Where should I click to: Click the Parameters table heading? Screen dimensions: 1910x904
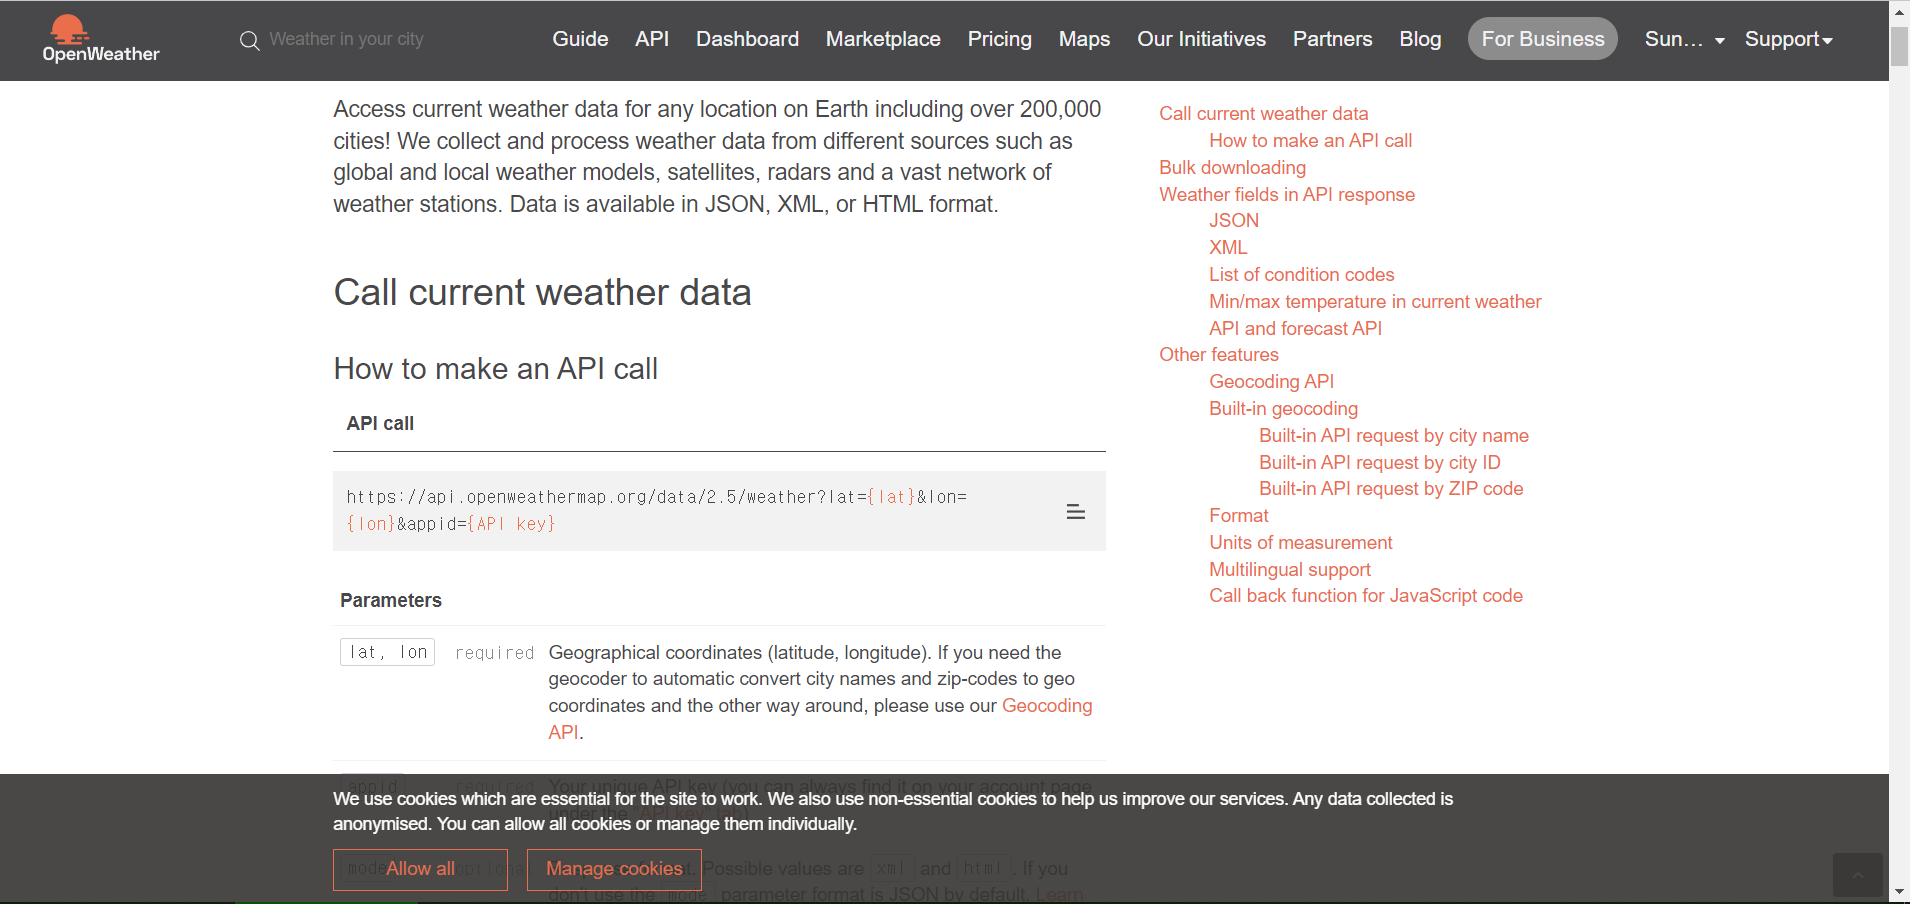click(390, 600)
